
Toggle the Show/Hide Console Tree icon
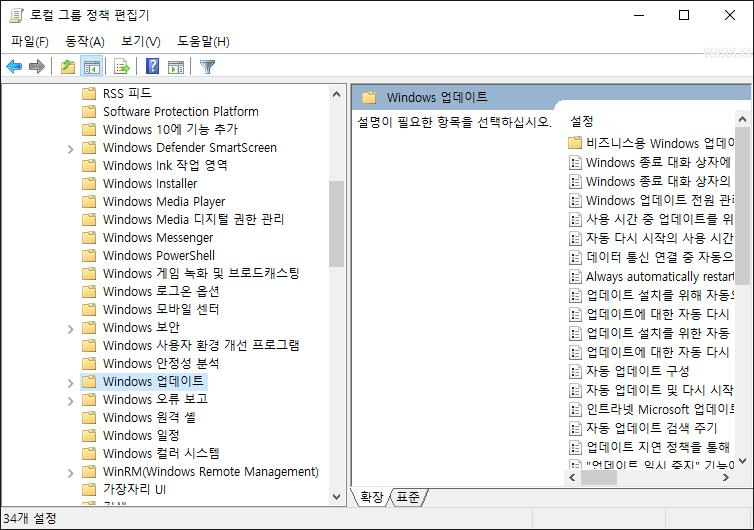pos(91,66)
